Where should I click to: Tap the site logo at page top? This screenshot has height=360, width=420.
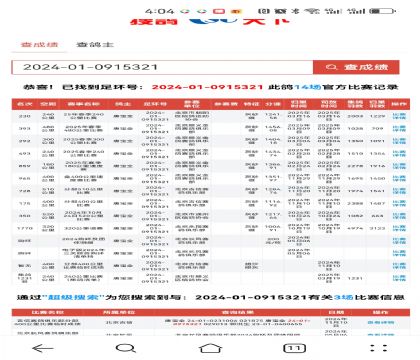[210, 22]
